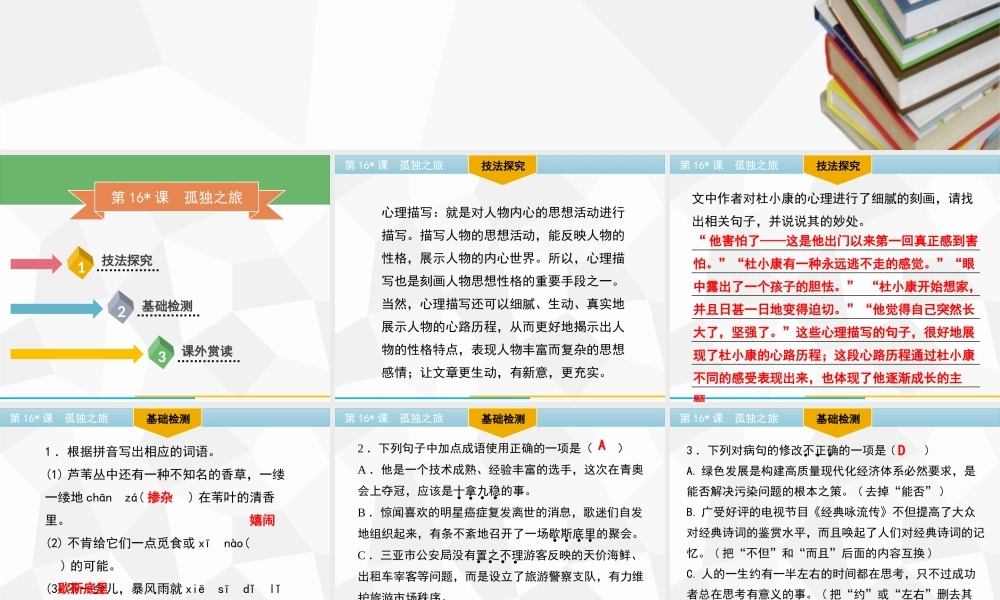This screenshot has height=600, width=1000.
Task: Click the line (2) 不肯给它们一点觅食或
Action: [148, 543]
